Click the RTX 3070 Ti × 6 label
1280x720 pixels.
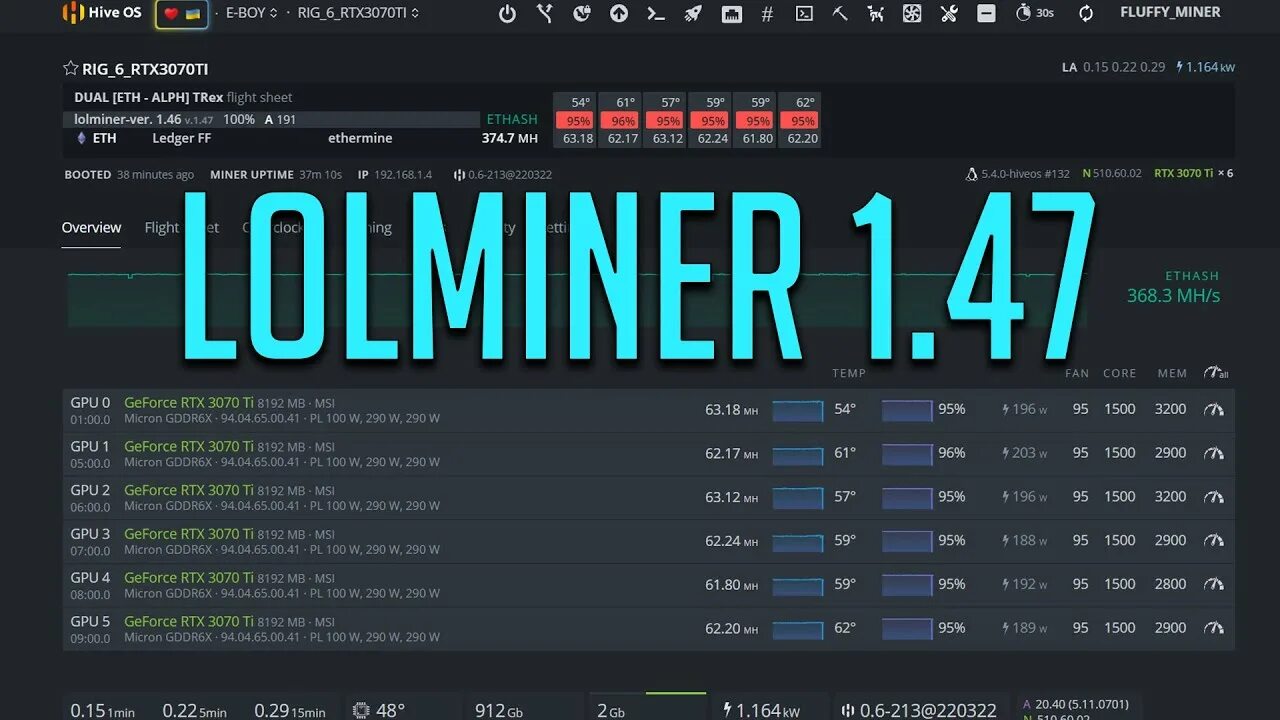[x=1194, y=174]
